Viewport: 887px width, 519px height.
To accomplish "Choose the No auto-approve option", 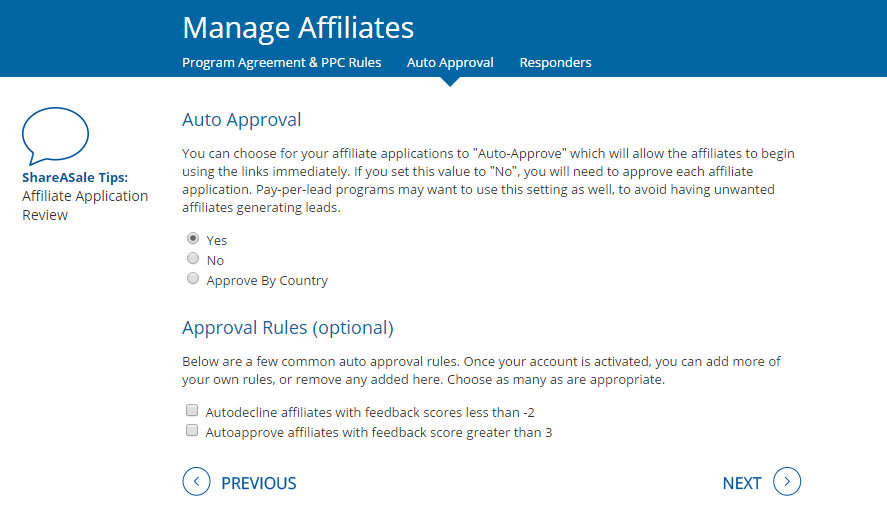I will (193, 259).
